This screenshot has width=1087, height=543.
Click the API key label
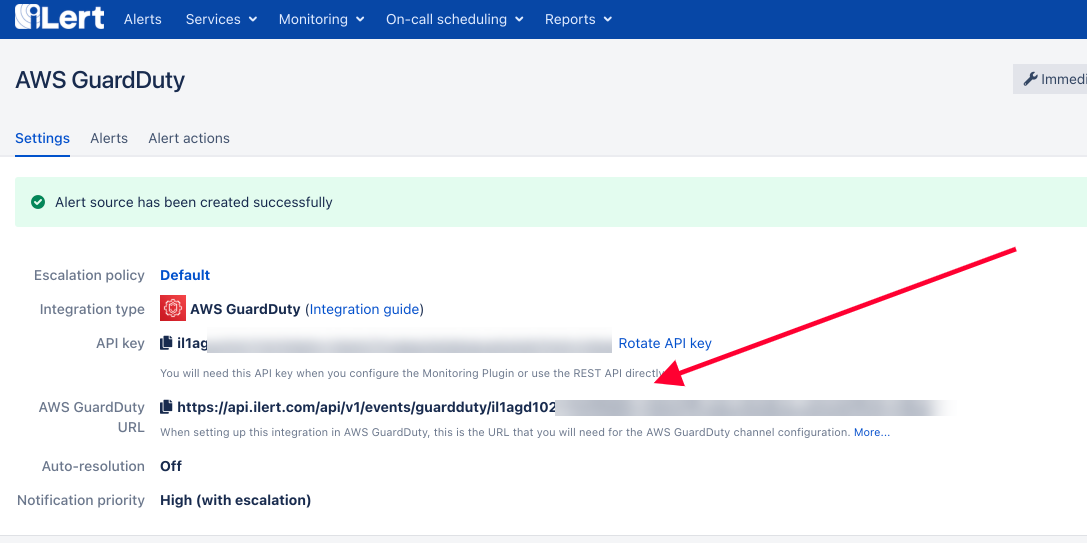pos(121,343)
